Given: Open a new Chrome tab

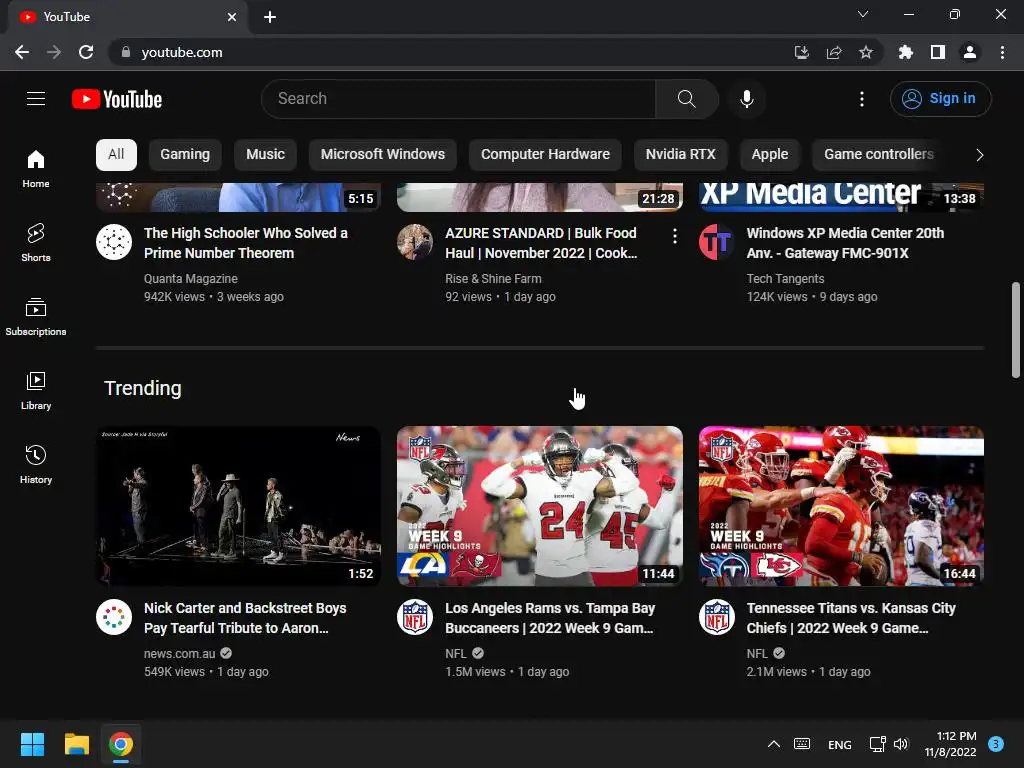Looking at the screenshot, I should (270, 17).
